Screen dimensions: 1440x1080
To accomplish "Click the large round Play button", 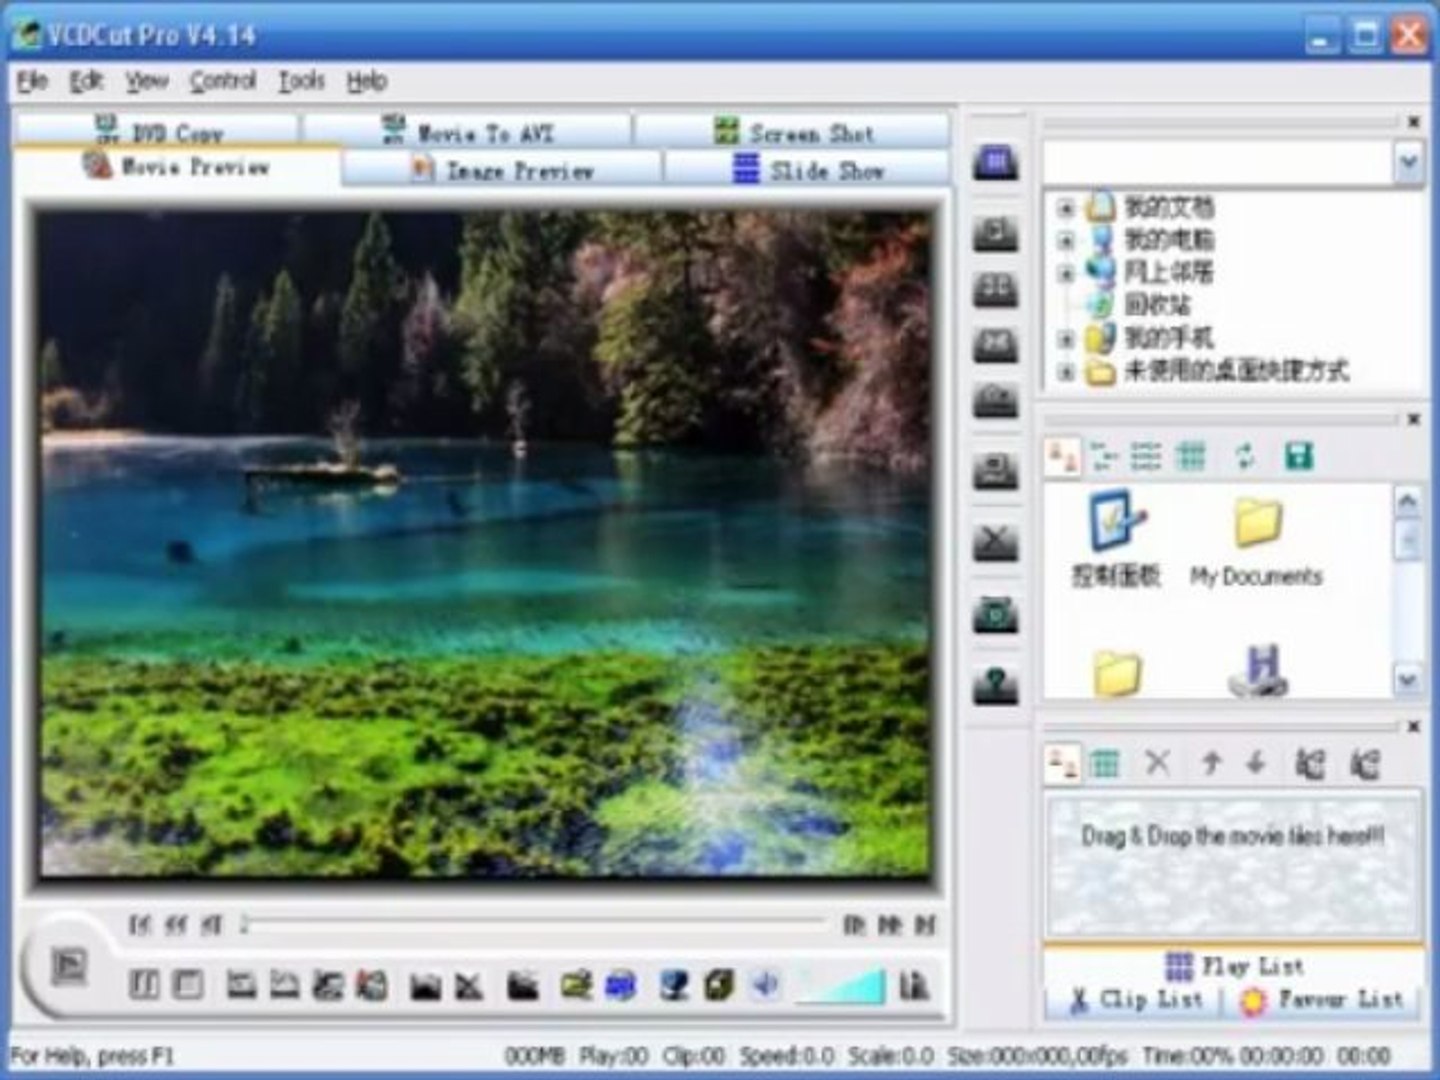I will pos(69,966).
